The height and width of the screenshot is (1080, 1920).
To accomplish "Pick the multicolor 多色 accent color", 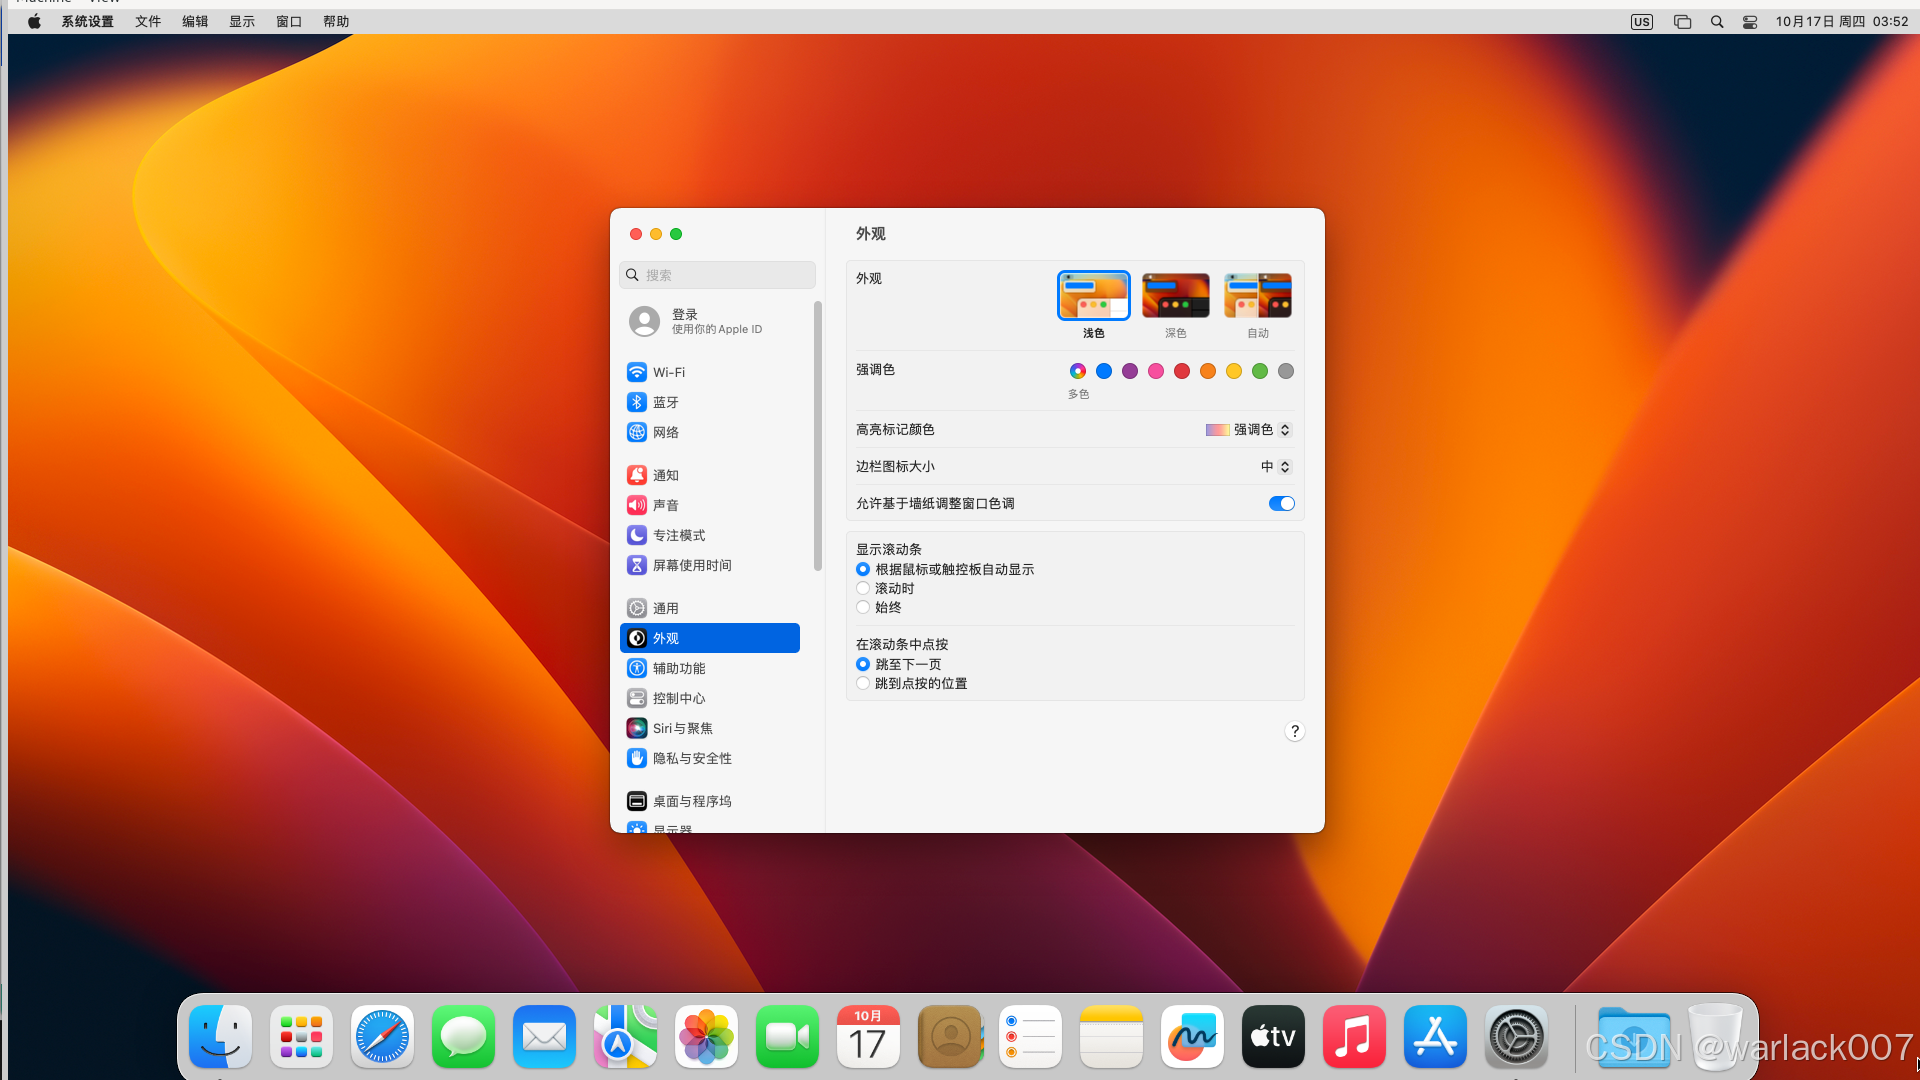I will (x=1078, y=371).
